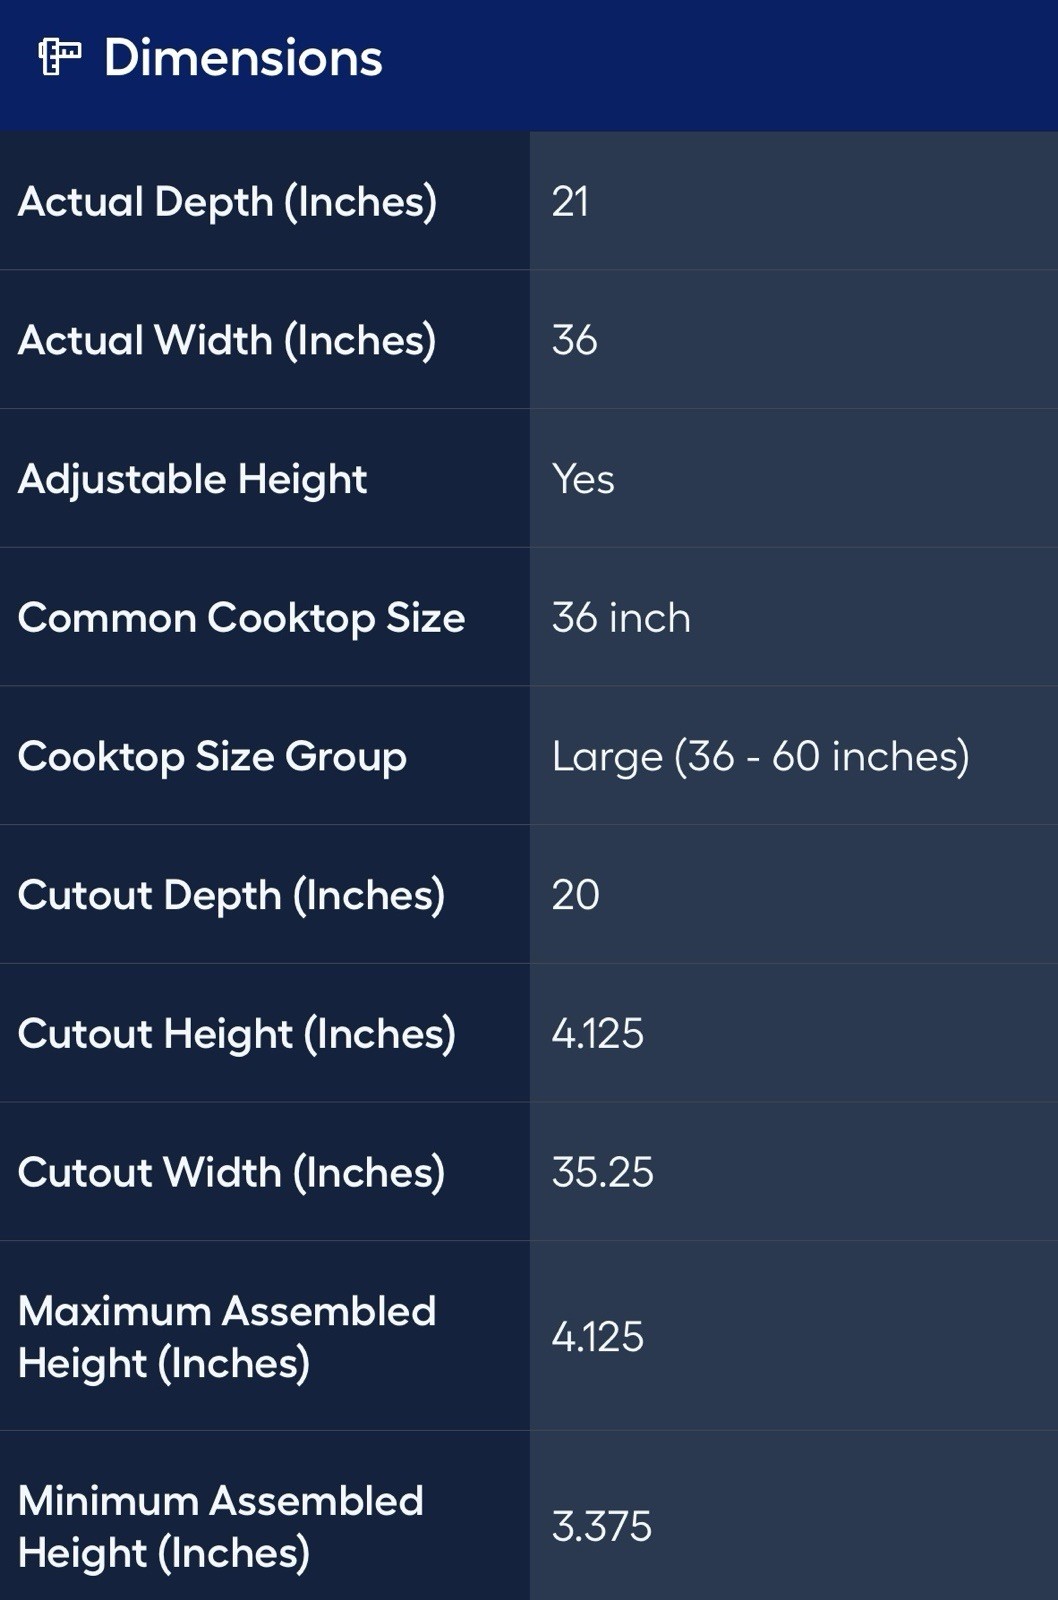Tap the Maximum Assembled Height label
Viewport: 1058px width, 1600px height.
point(226,1337)
